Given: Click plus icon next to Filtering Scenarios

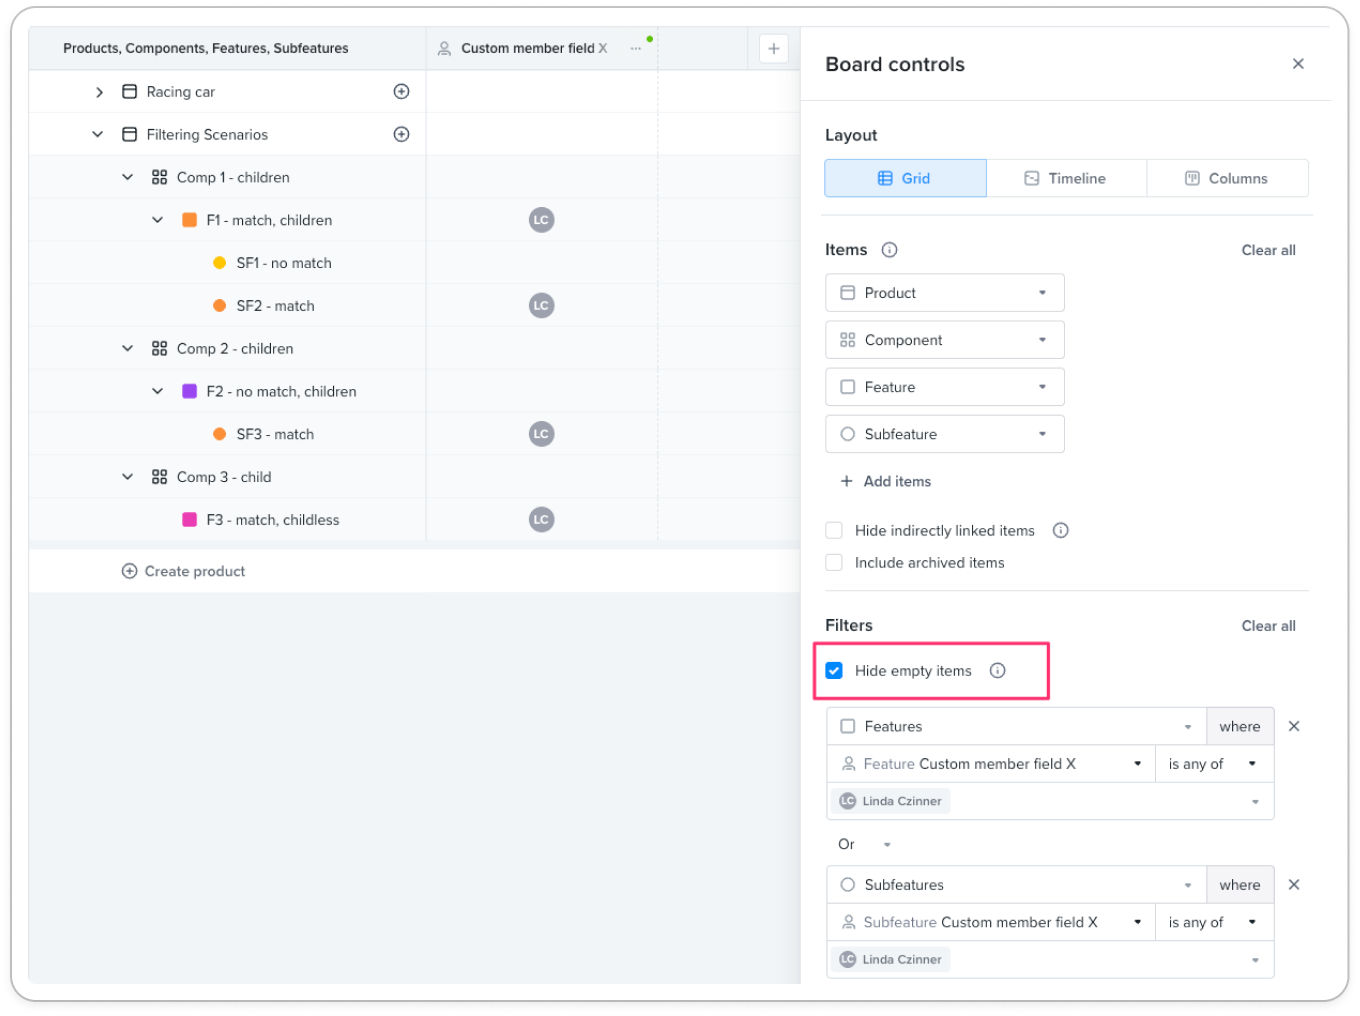Looking at the screenshot, I should click(x=401, y=134).
